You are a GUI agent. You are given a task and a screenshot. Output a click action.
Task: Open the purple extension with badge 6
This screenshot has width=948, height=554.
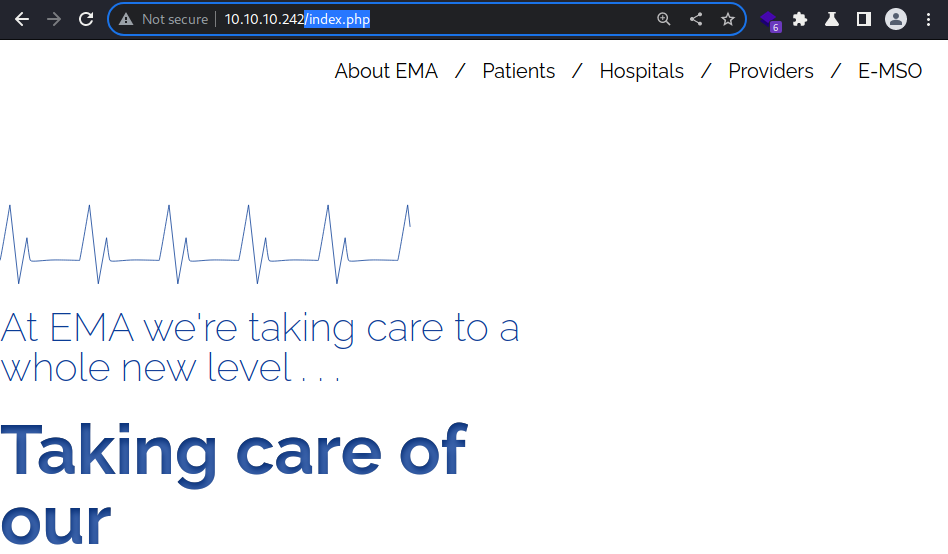(x=770, y=21)
